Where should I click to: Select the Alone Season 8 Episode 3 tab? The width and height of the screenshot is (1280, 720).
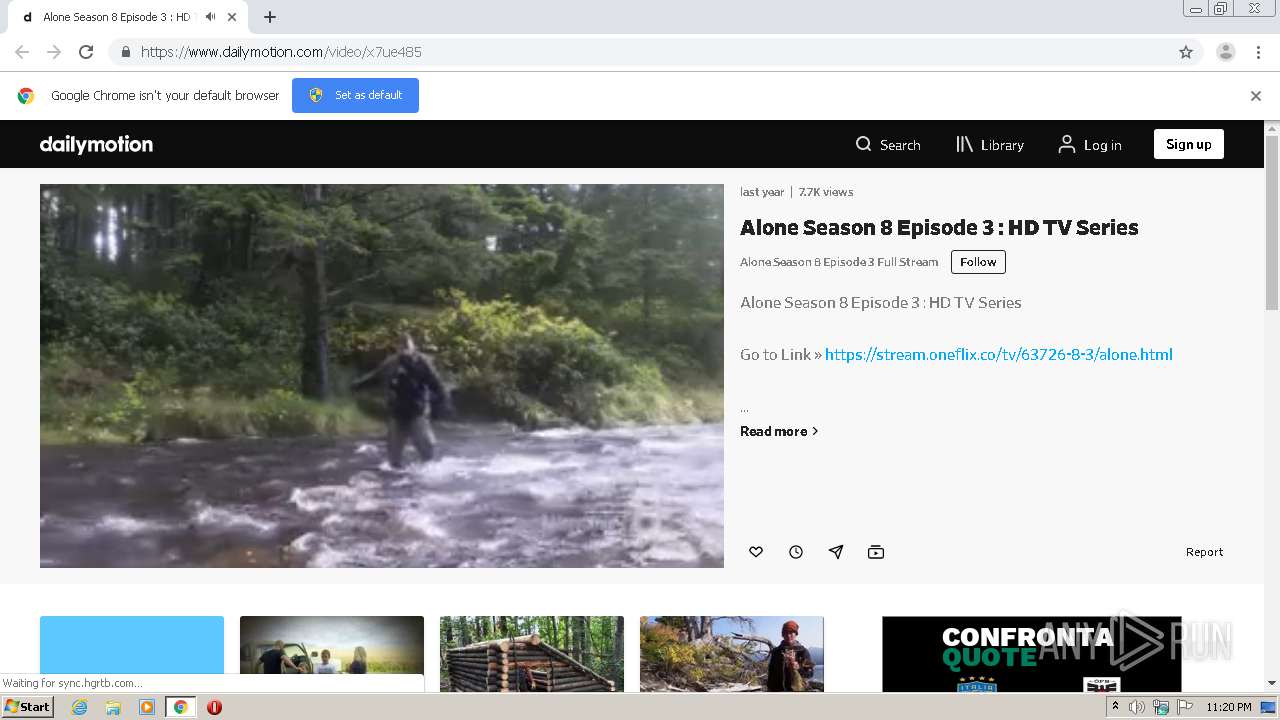[125, 17]
